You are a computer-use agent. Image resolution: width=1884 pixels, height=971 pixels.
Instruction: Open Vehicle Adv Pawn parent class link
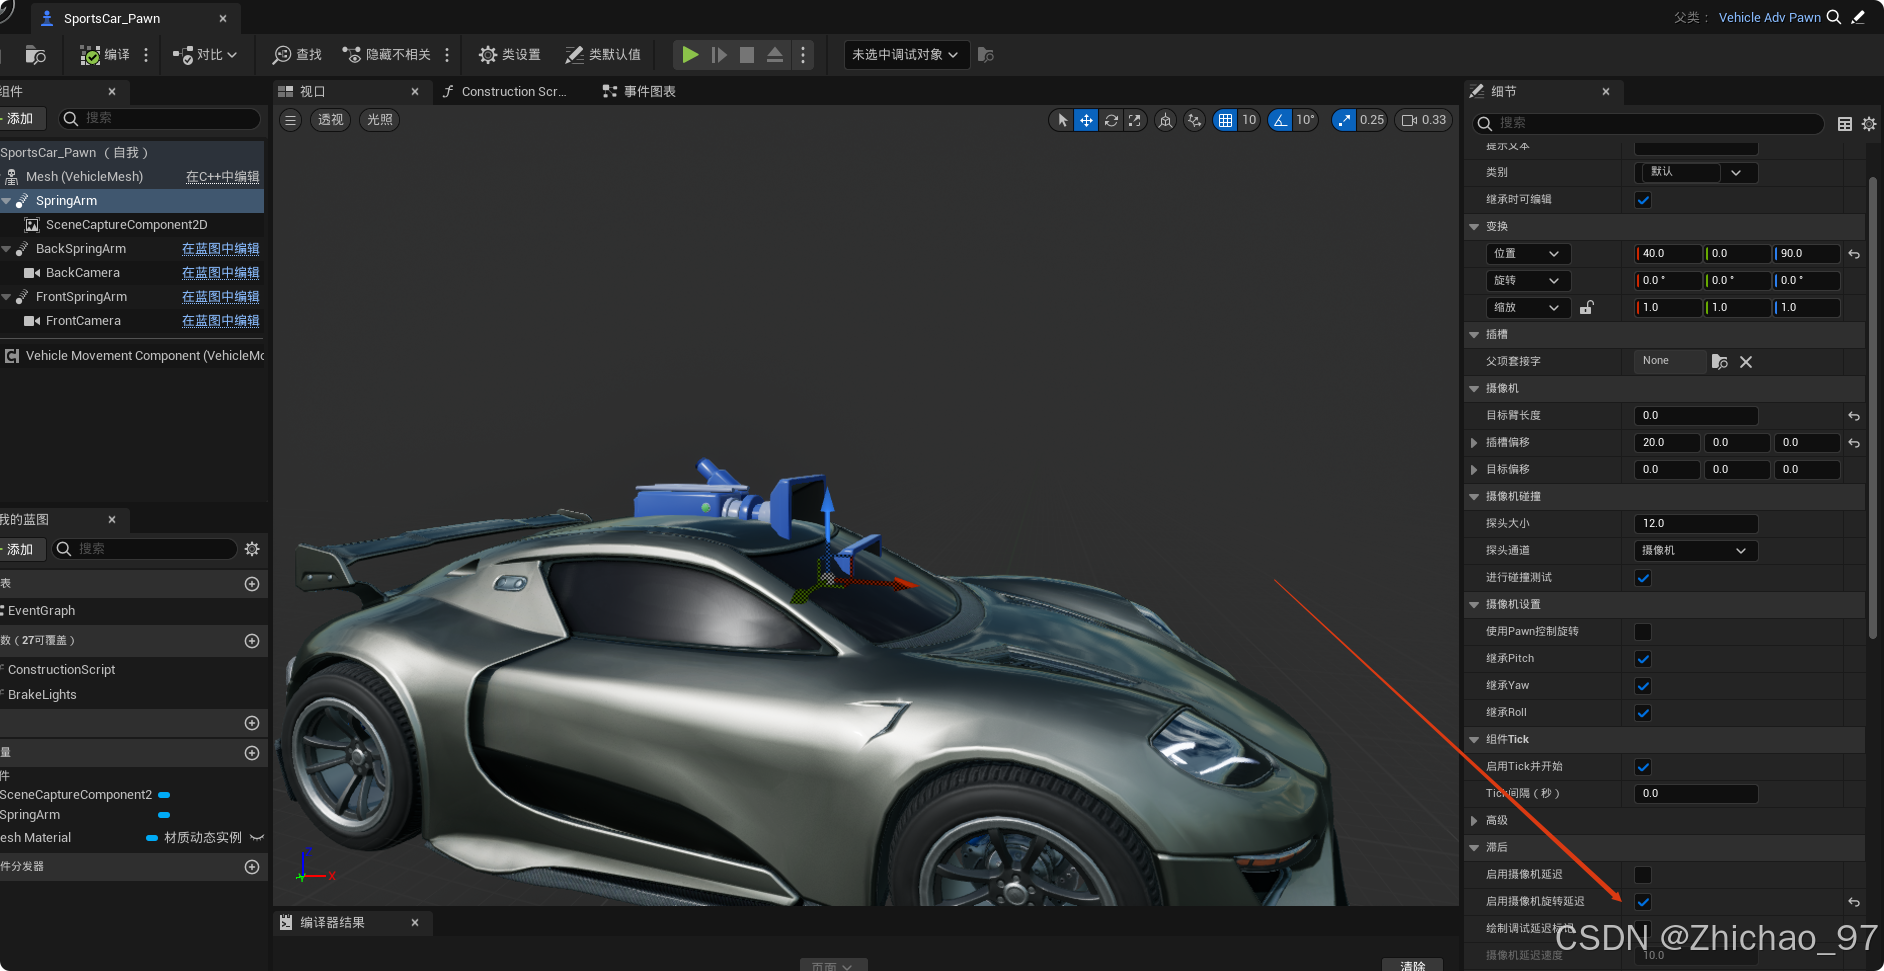tap(1769, 17)
